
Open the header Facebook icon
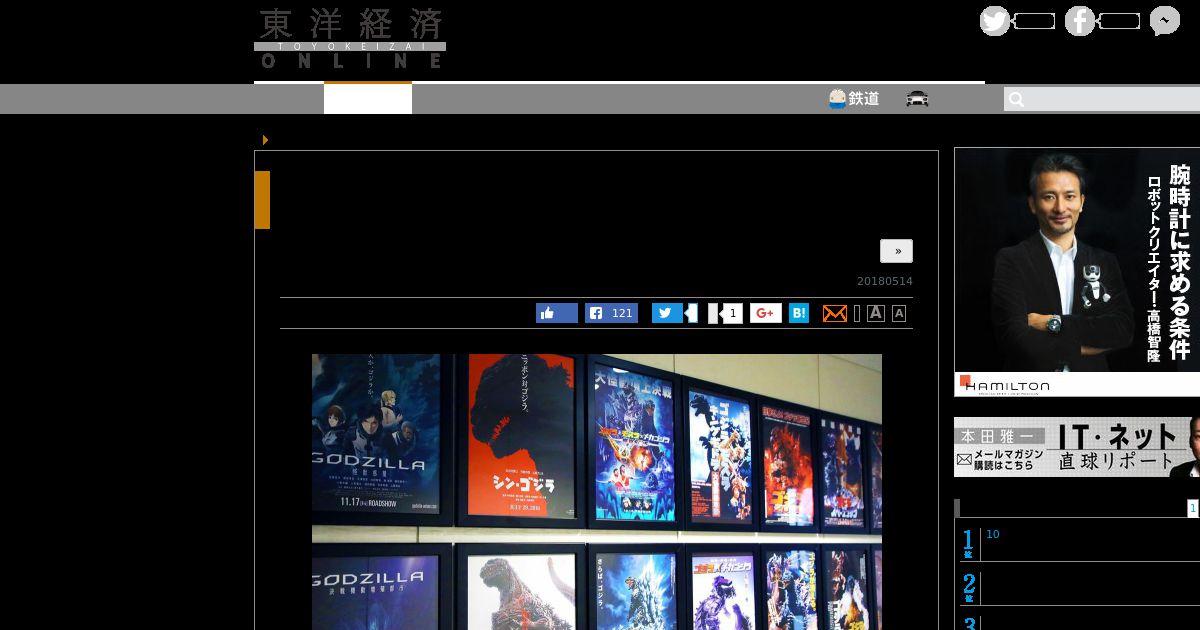(x=1080, y=21)
